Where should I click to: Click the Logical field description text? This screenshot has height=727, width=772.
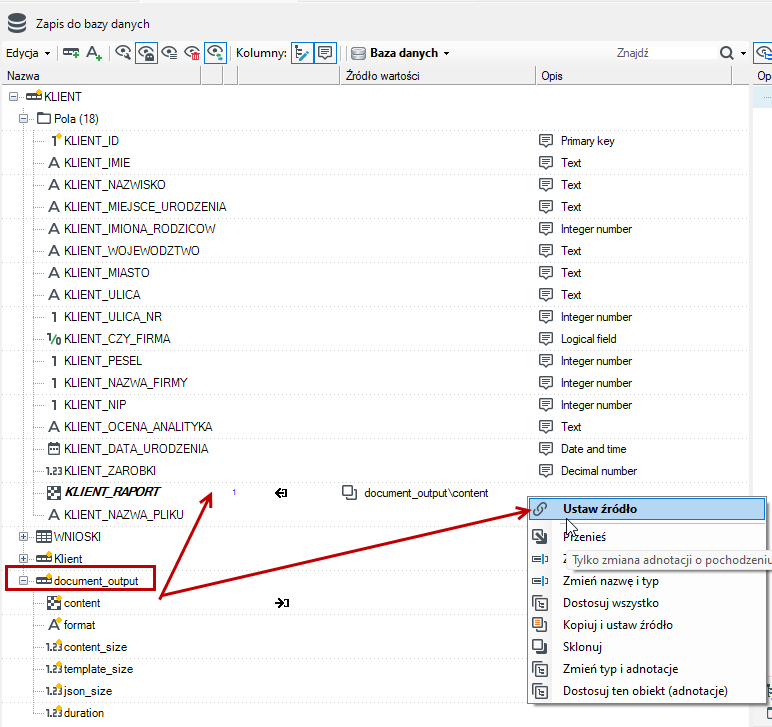(588, 339)
